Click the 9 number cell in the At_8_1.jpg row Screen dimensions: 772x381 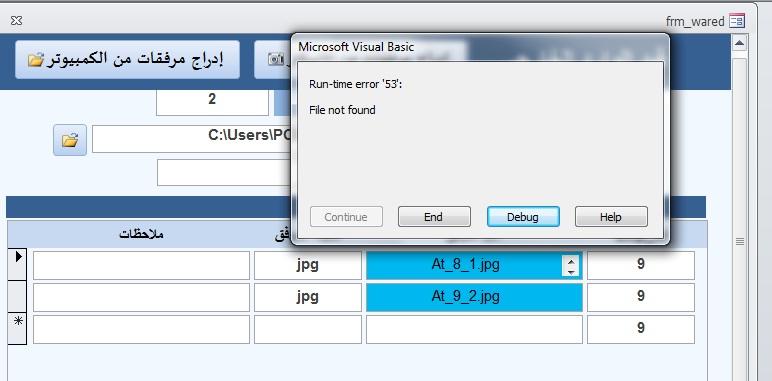pyautogui.click(x=641, y=265)
